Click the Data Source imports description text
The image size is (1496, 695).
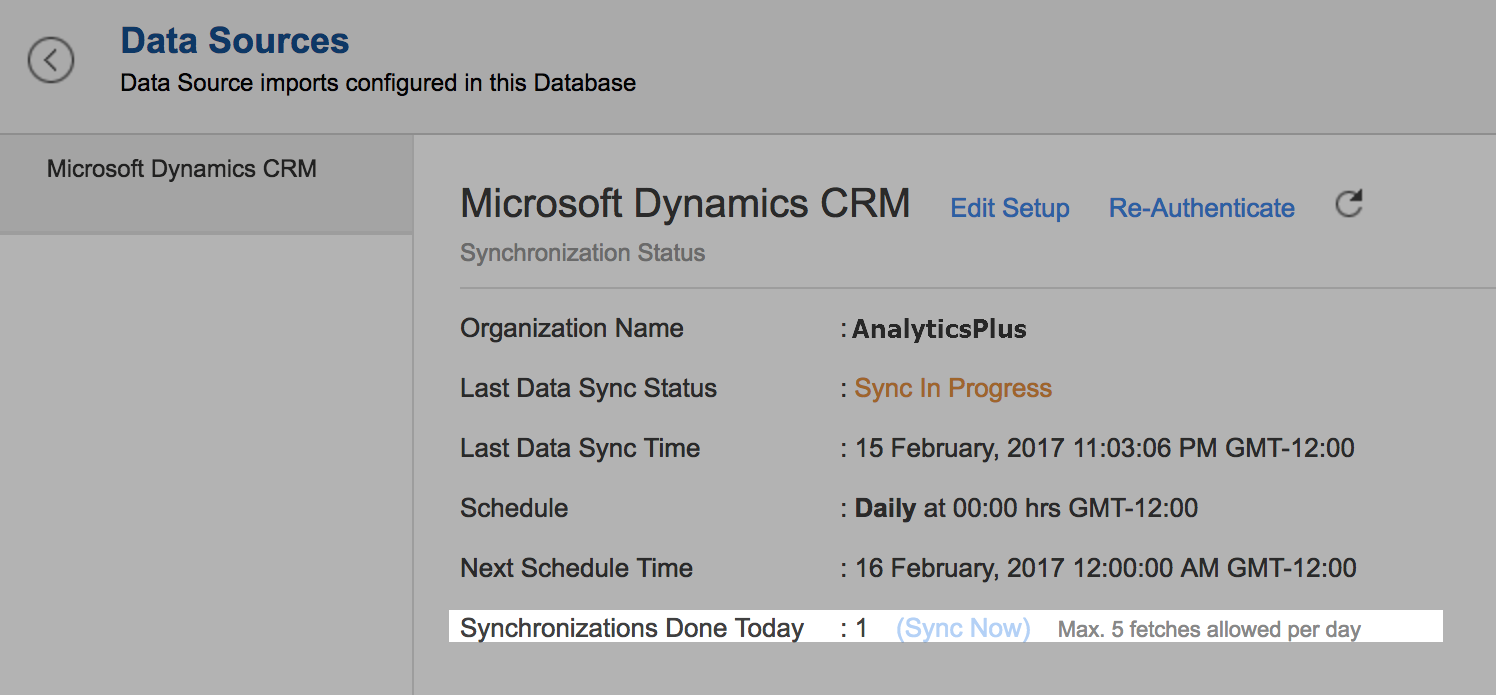point(378,83)
